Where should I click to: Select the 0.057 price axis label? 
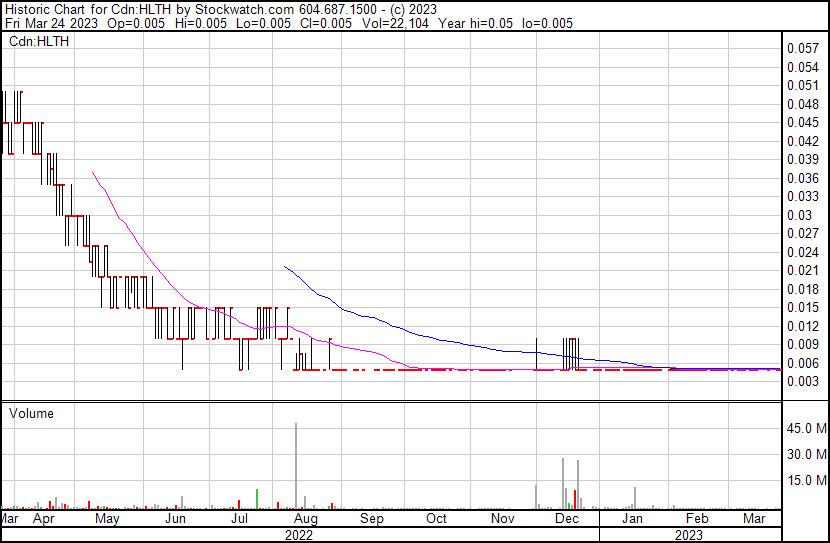pos(802,48)
